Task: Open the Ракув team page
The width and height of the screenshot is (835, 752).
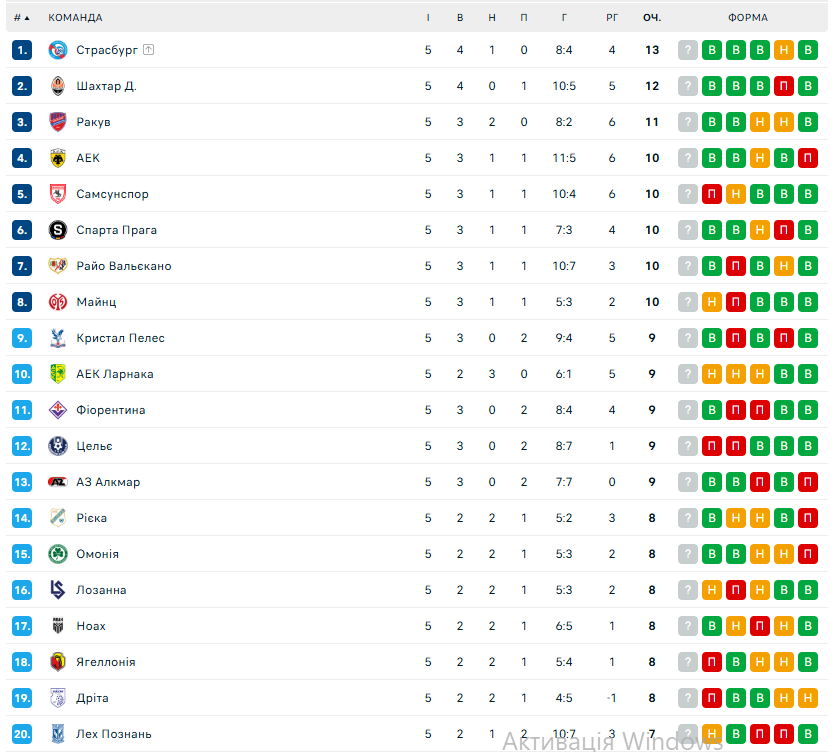Action: 93,122
